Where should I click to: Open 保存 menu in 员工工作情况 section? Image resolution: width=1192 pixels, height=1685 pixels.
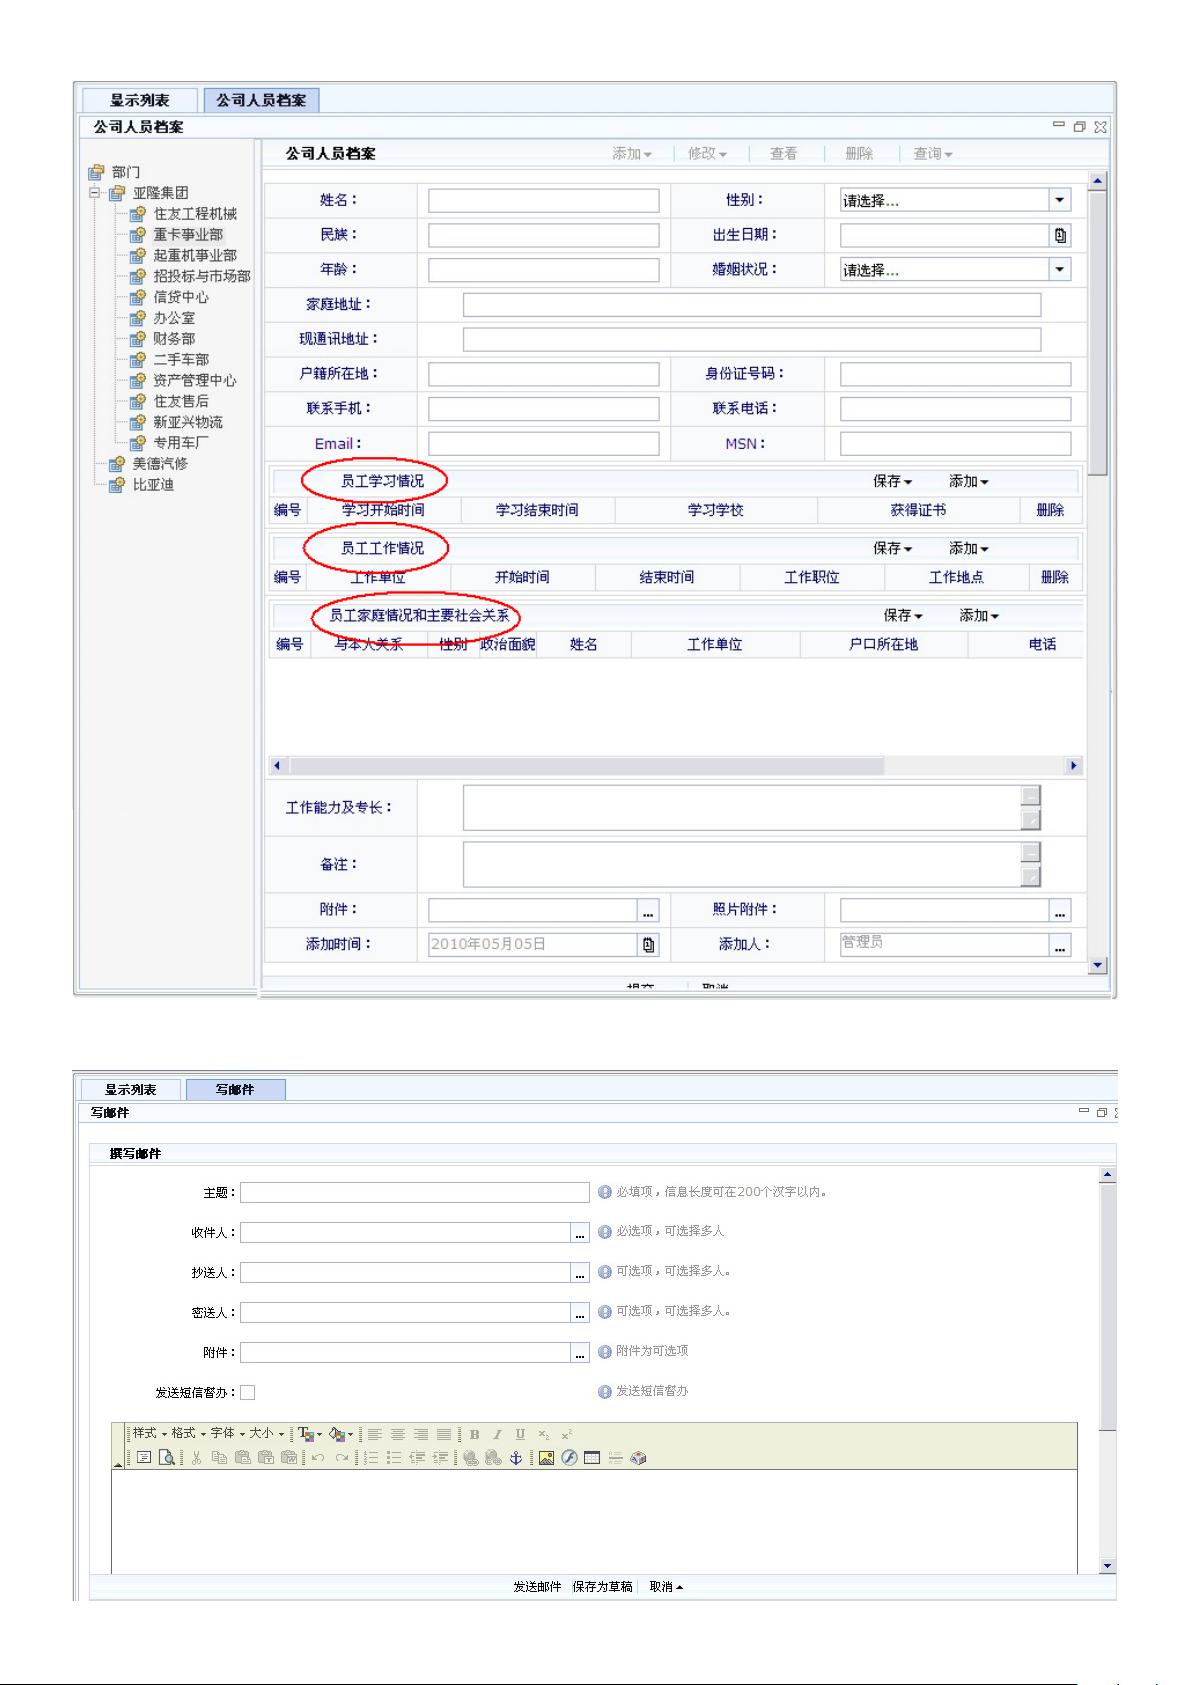[x=893, y=548]
